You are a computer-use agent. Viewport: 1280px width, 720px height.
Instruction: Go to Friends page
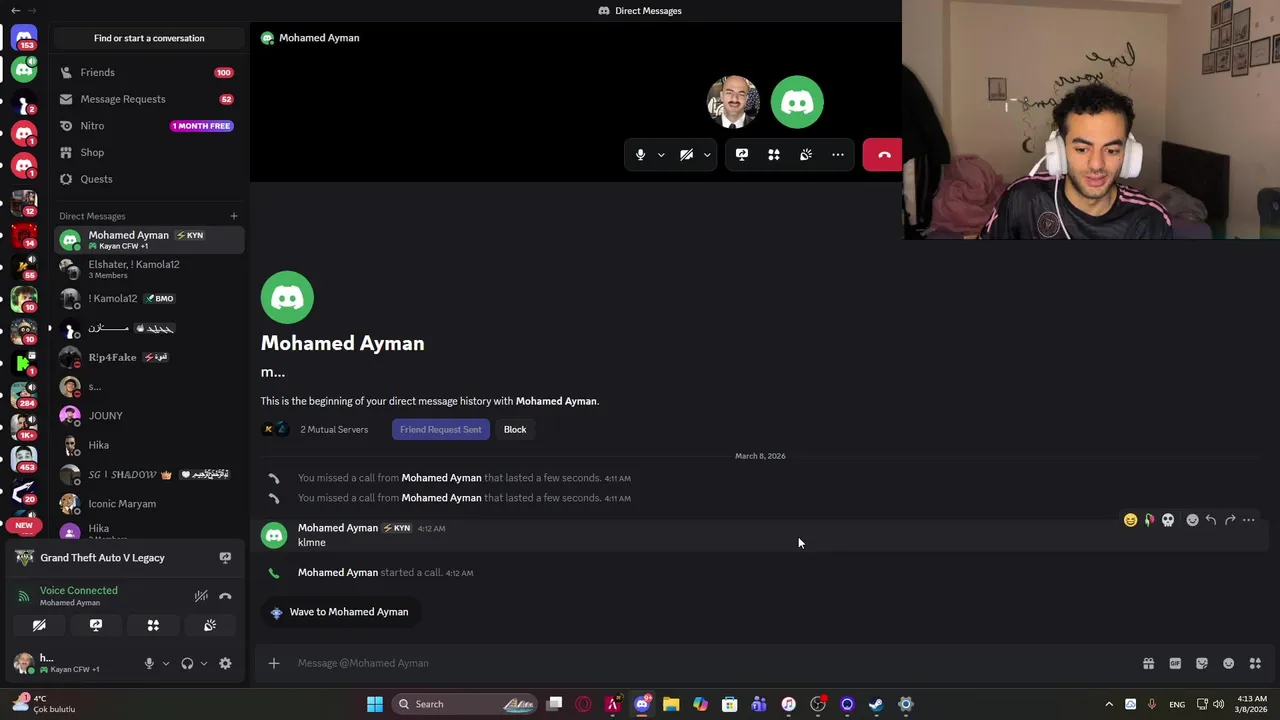pos(148,72)
